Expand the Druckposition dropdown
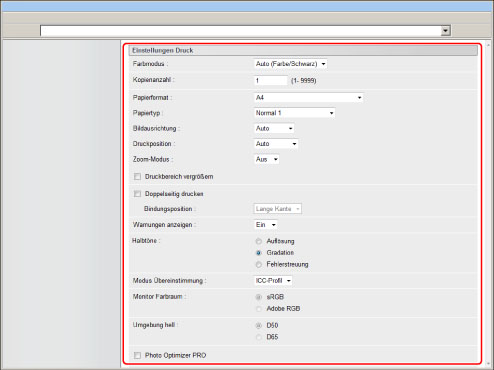Screen dimensions: 494x370 276,144
